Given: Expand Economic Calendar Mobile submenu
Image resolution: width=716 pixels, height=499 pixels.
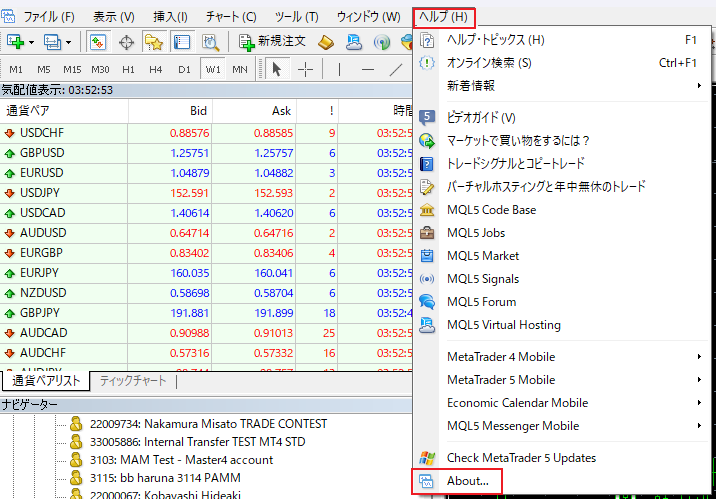Looking at the screenshot, I should pyautogui.click(x=562, y=403).
